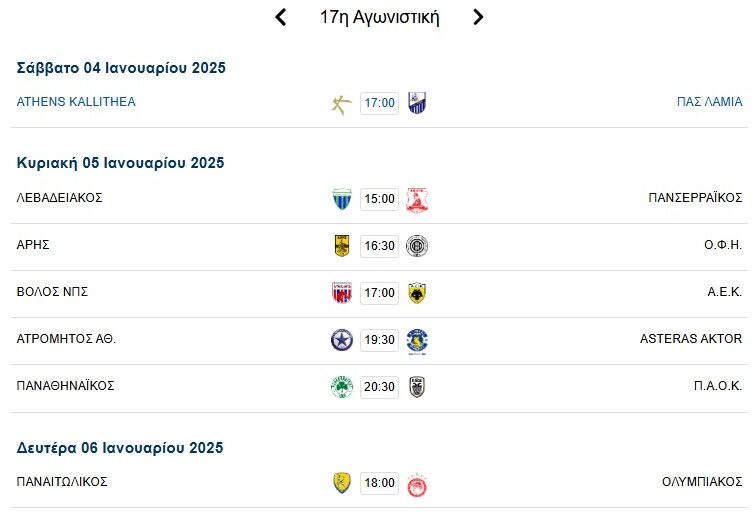Click the 17η Αγωνιστική matchday title

tap(379, 17)
